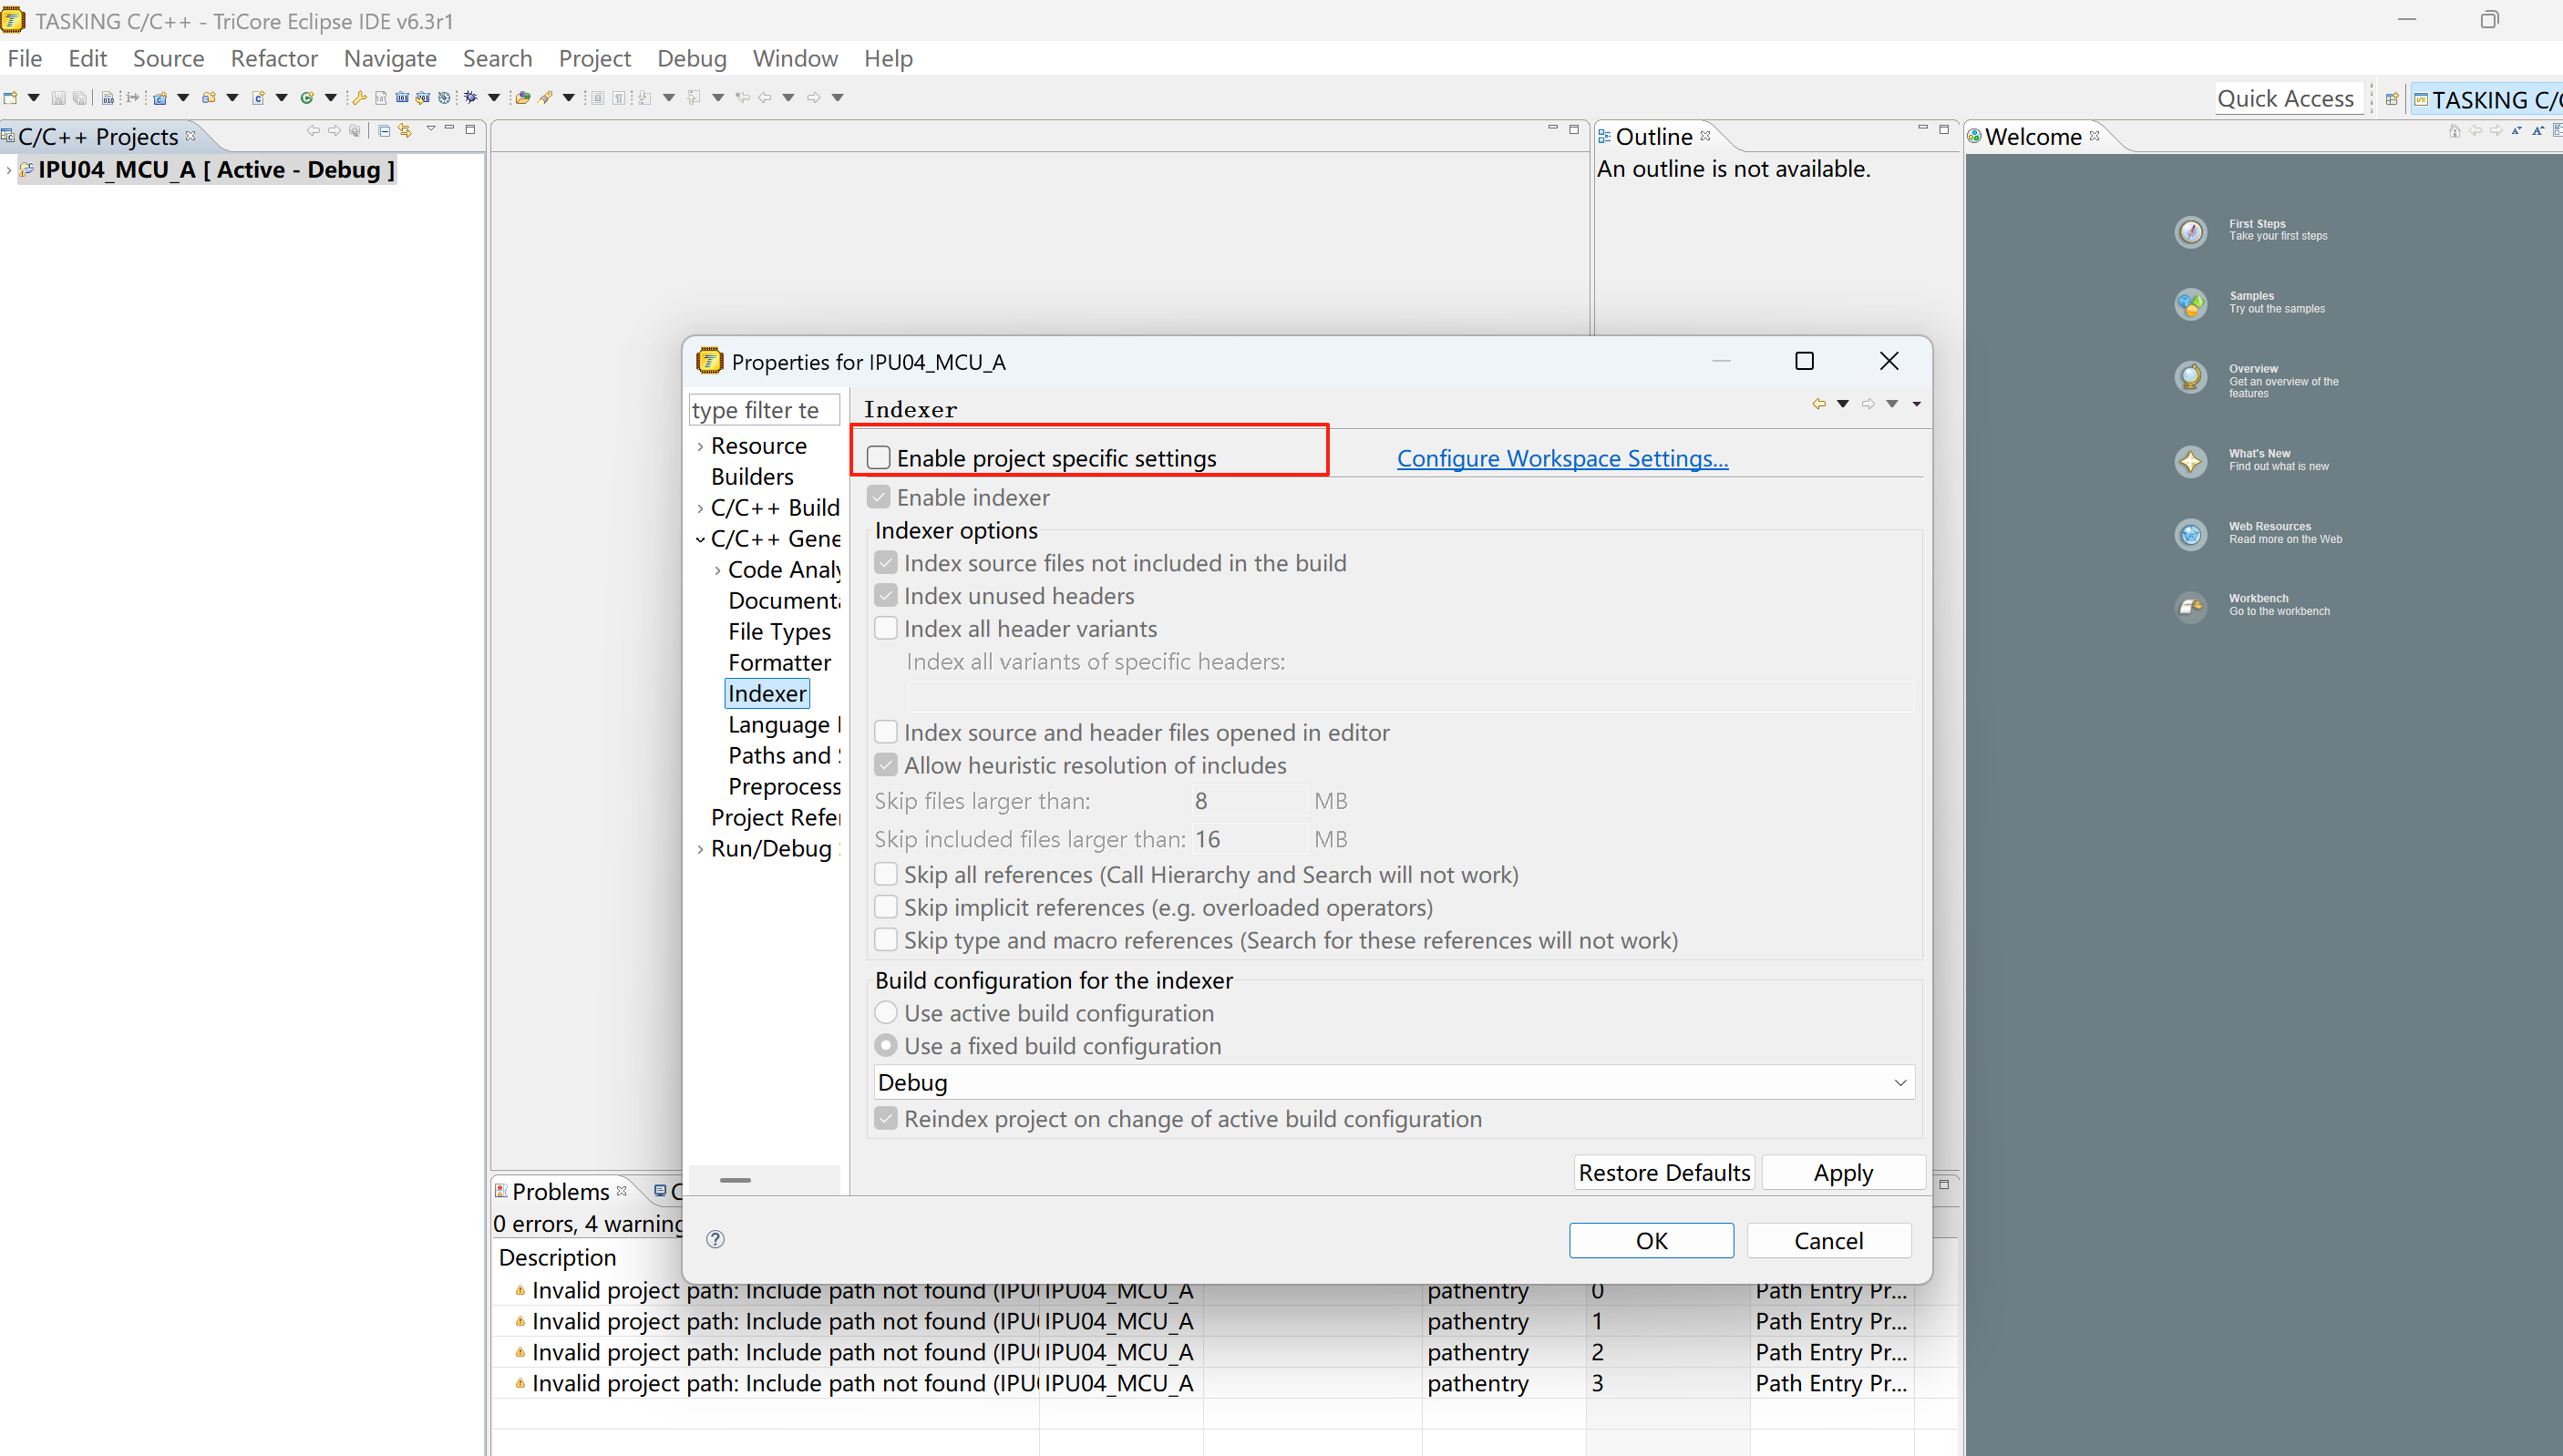Check Index all header variants option
This screenshot has height=1456, width=2563.
pos(886,629)
